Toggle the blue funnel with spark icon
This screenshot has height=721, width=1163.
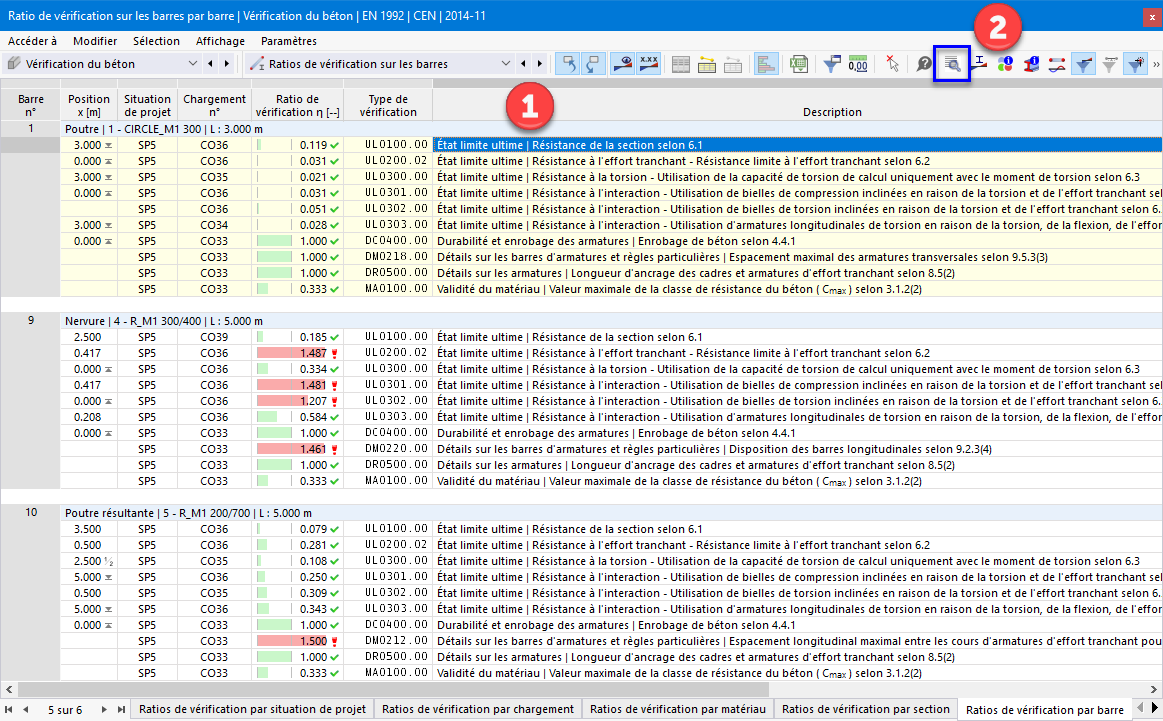tap(1136, 64)
